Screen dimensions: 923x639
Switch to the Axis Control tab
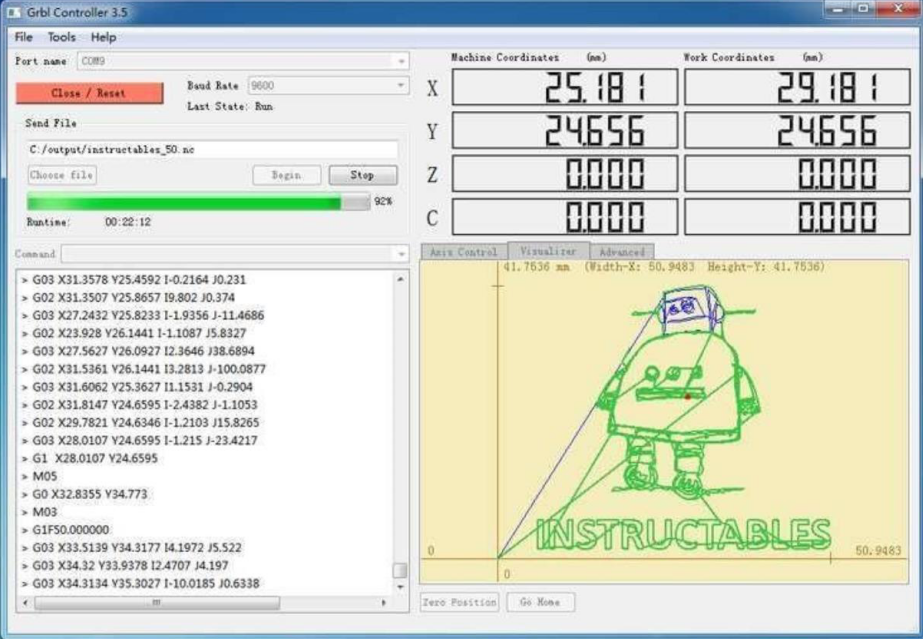464,252
